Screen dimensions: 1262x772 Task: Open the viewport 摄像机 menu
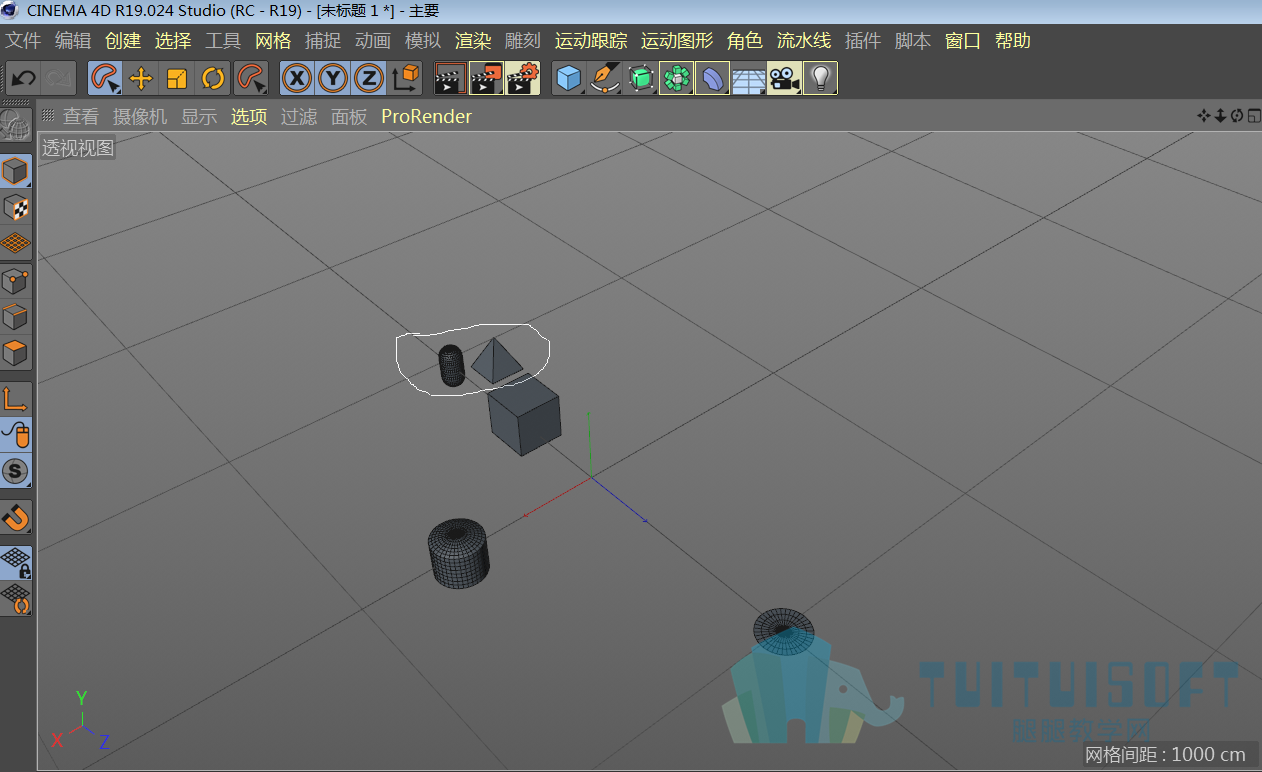140,117
